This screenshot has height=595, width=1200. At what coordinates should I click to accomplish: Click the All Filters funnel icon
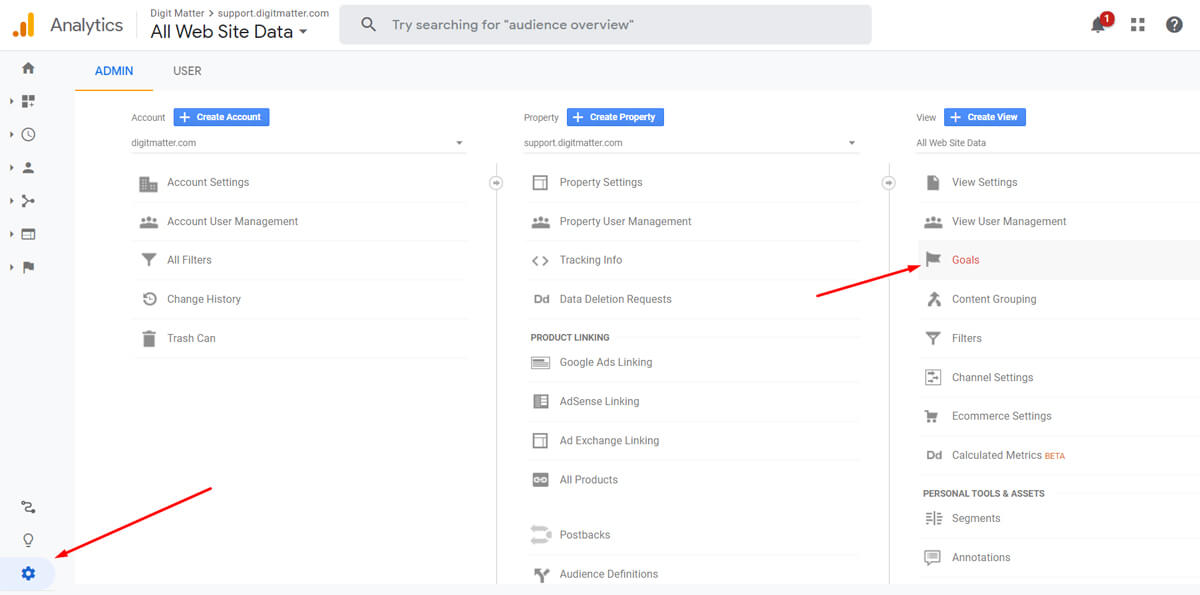click(149, 260)
